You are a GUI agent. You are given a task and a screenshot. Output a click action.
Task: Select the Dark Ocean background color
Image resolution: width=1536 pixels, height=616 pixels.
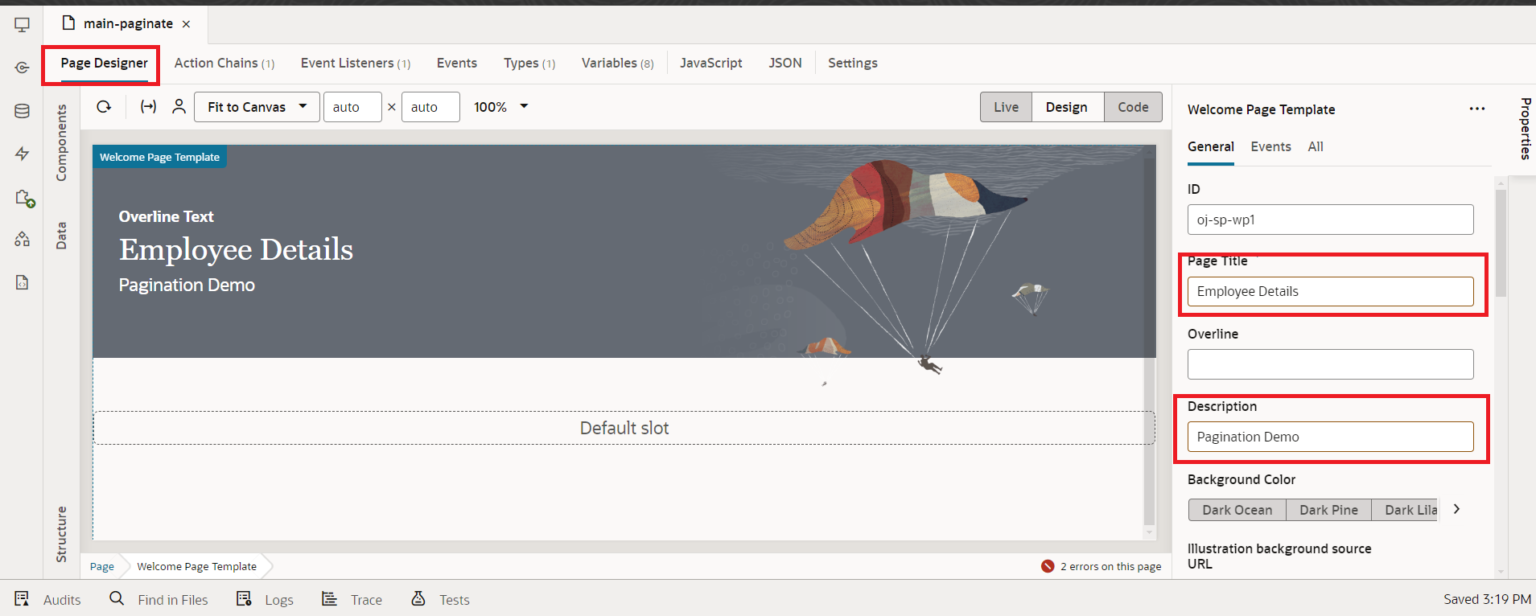(1237, 509)
